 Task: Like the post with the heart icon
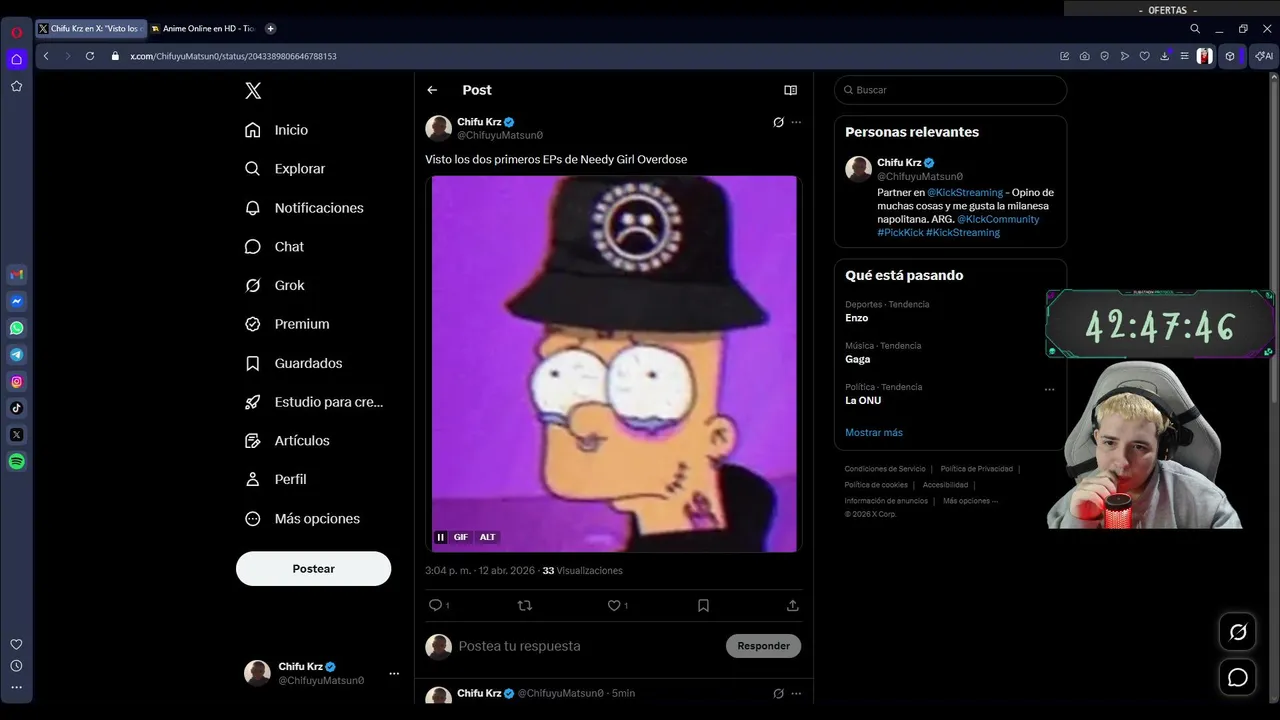614,605
